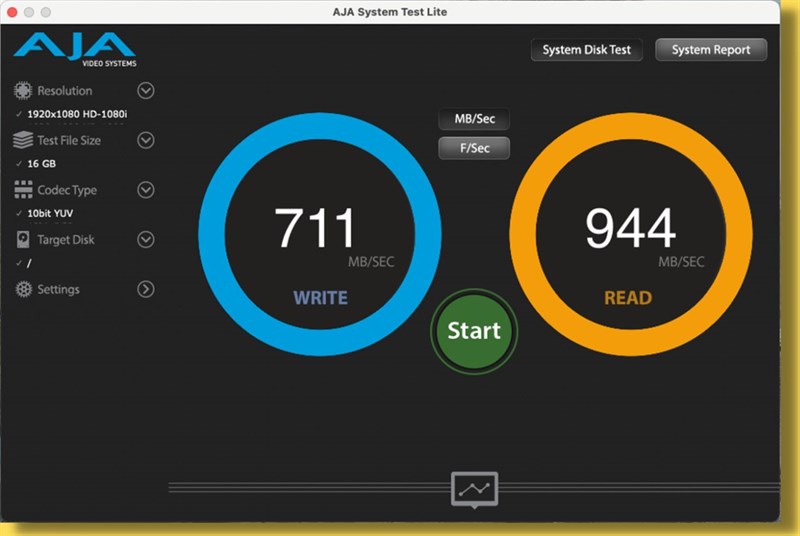This screenshot has height=536, width=800.
Task: Select the 1920x1080 HD-1080i resolution value
Action: 77,114
